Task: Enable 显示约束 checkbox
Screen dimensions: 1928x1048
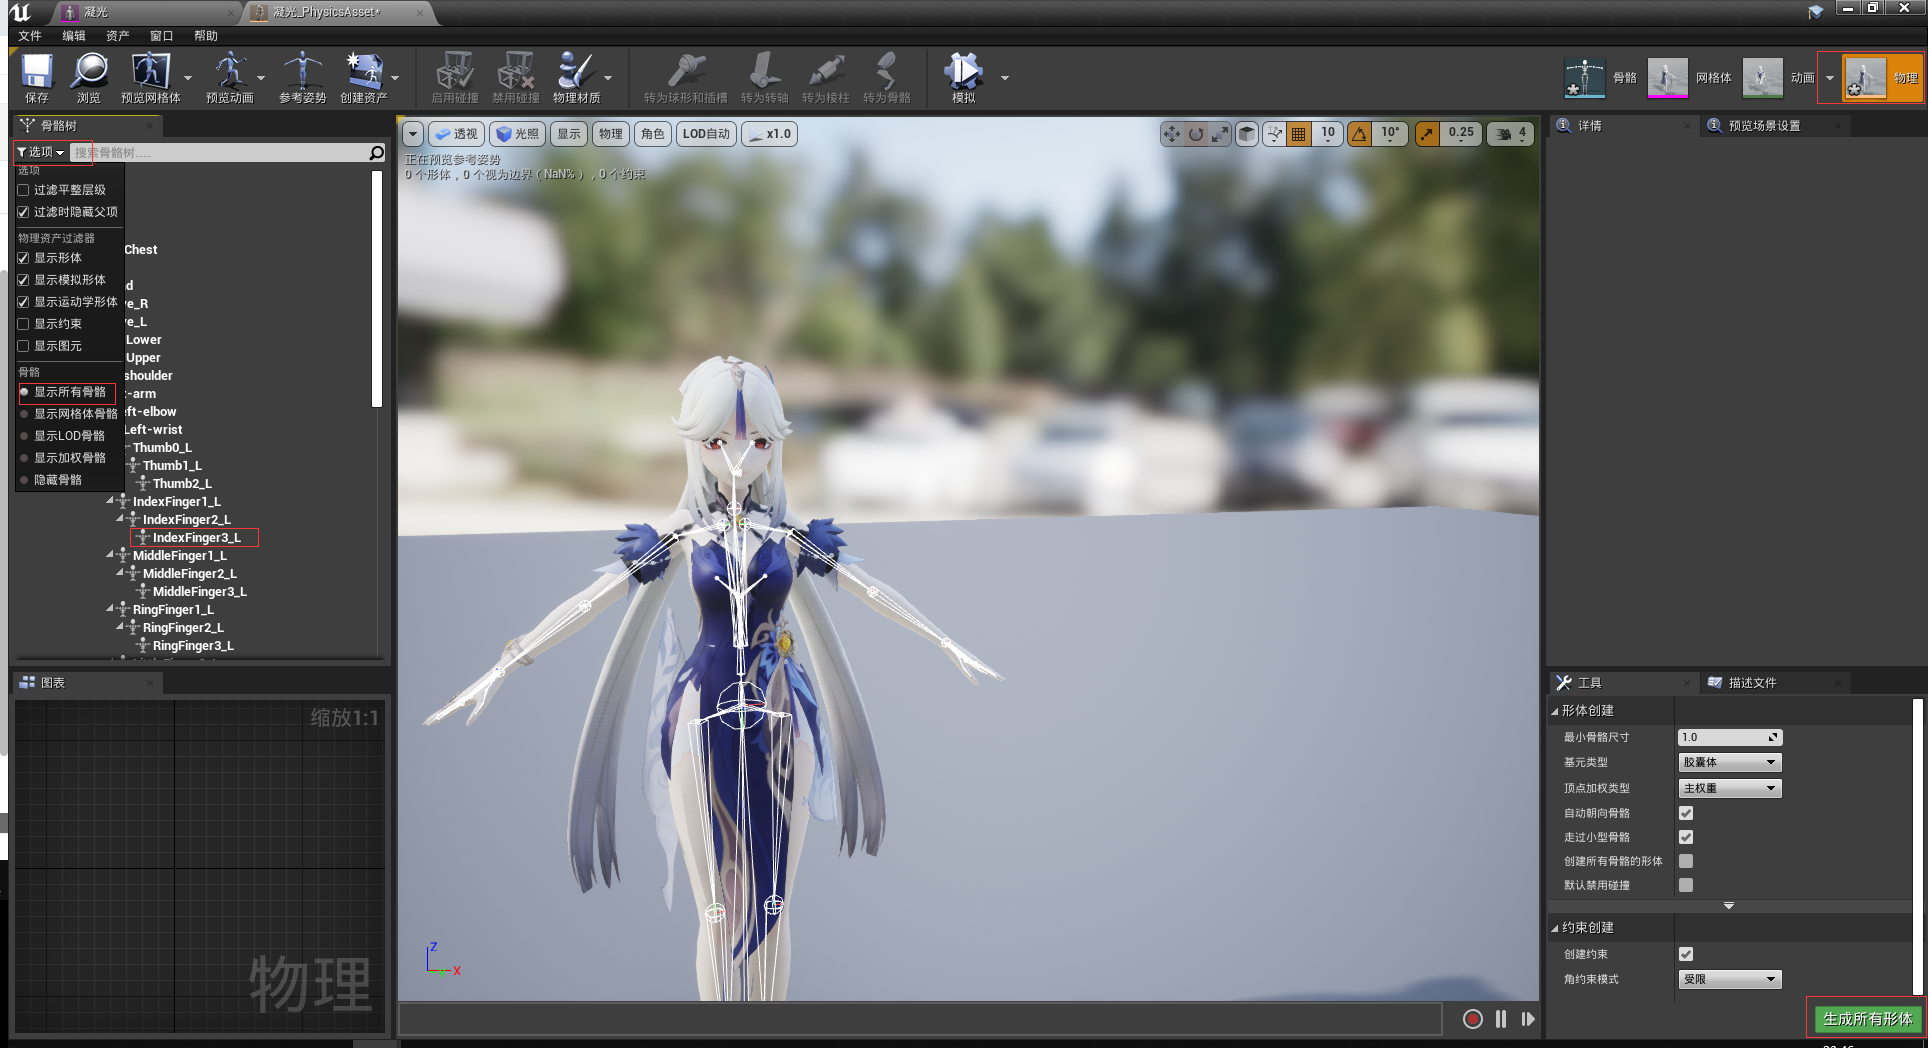Action: click(23, 324)
